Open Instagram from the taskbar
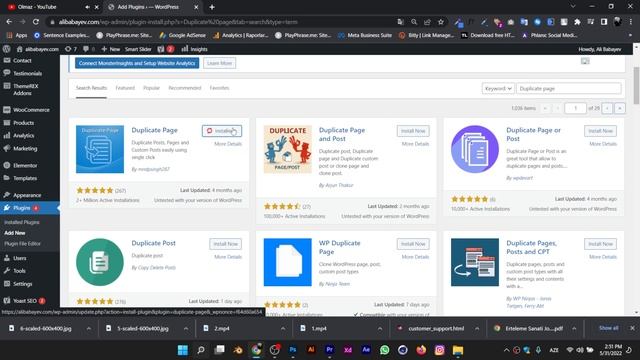 440,350
